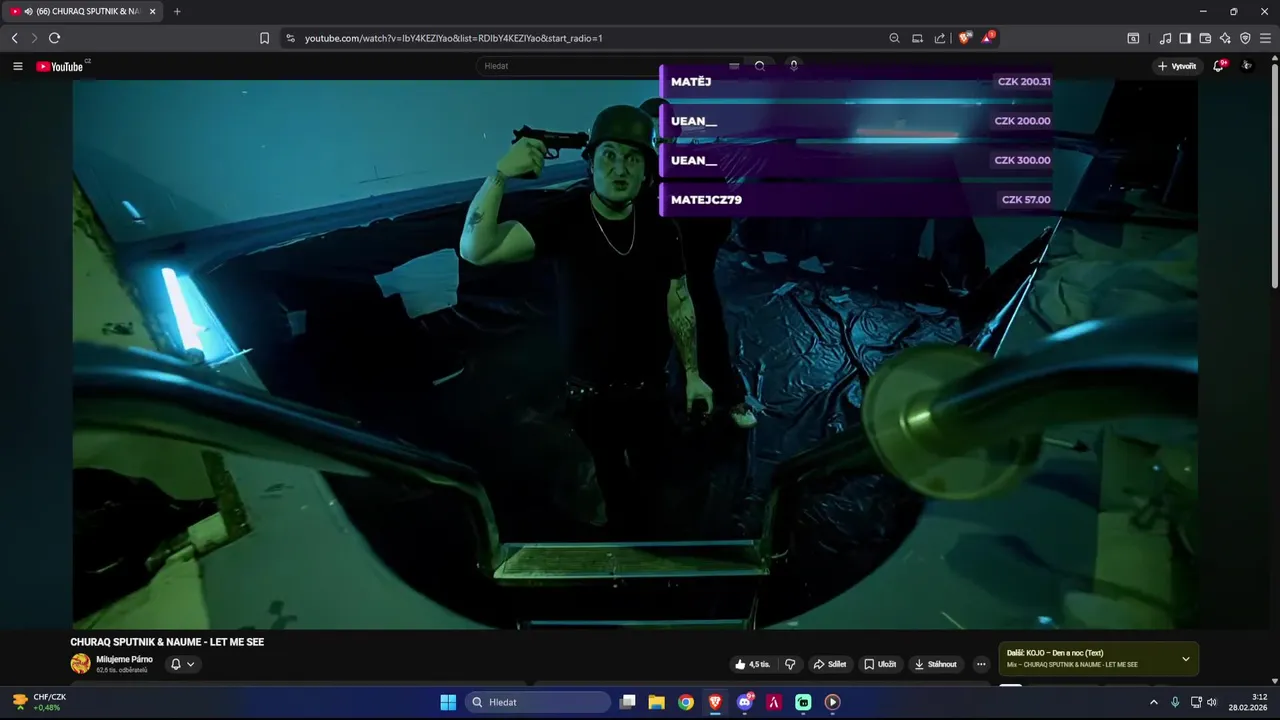The image size is (1280, 720).
Task: Open Discord from the taskbar
Action: click(745, 702)
